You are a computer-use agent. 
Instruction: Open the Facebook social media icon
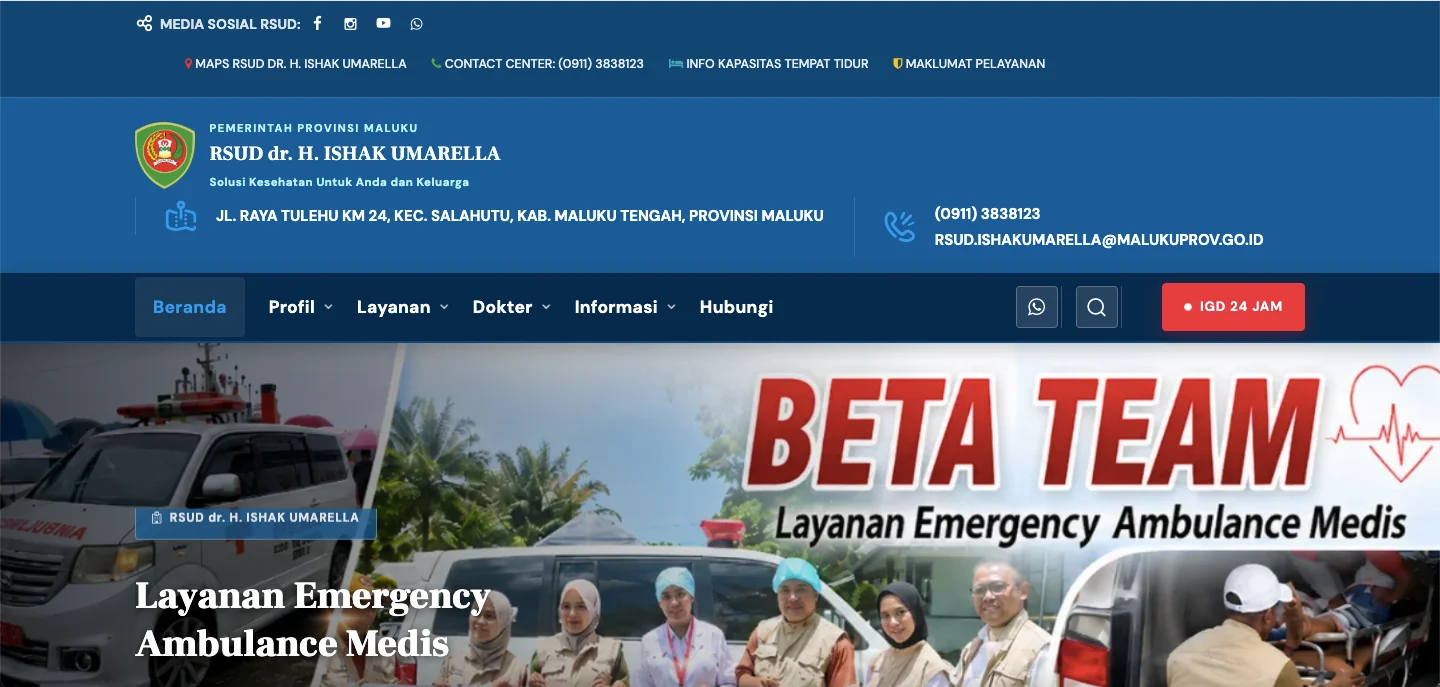(318, 23)
